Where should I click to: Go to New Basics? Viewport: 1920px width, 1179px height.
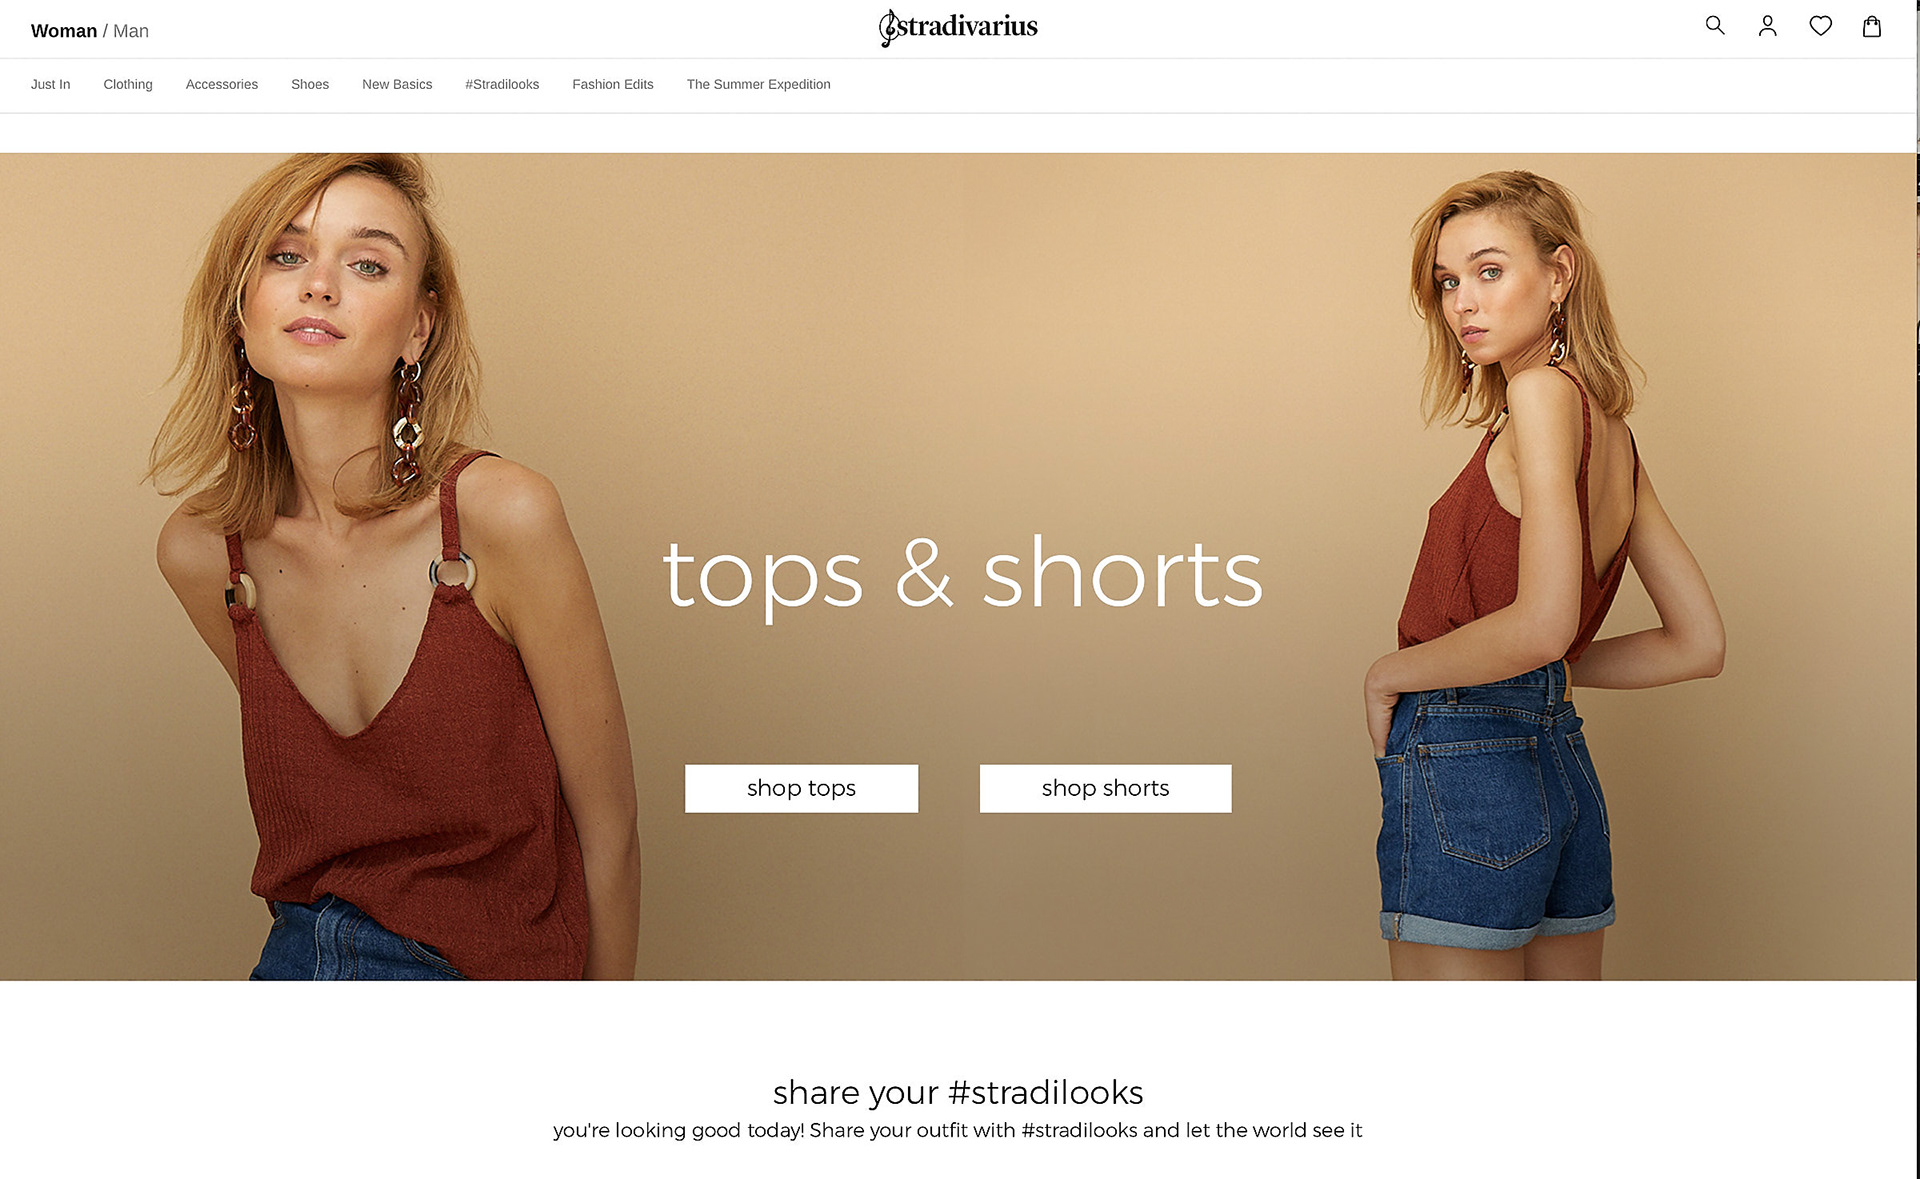[x=397, y=84]
